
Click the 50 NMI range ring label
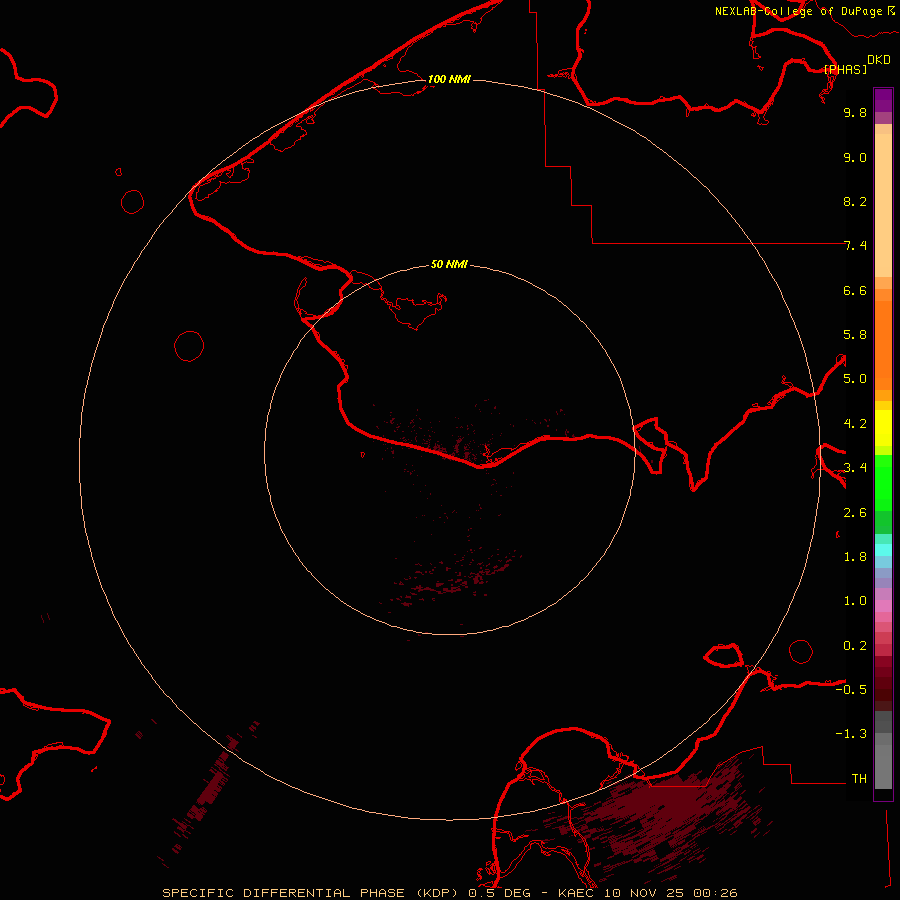coord(449,265)
